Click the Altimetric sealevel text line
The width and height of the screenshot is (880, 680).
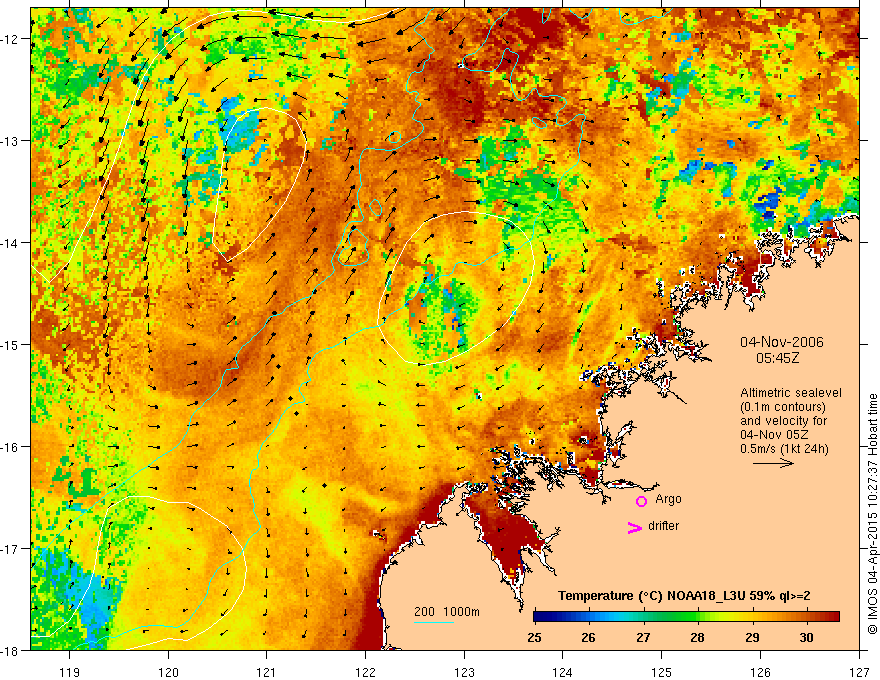(x=791, y=393)
